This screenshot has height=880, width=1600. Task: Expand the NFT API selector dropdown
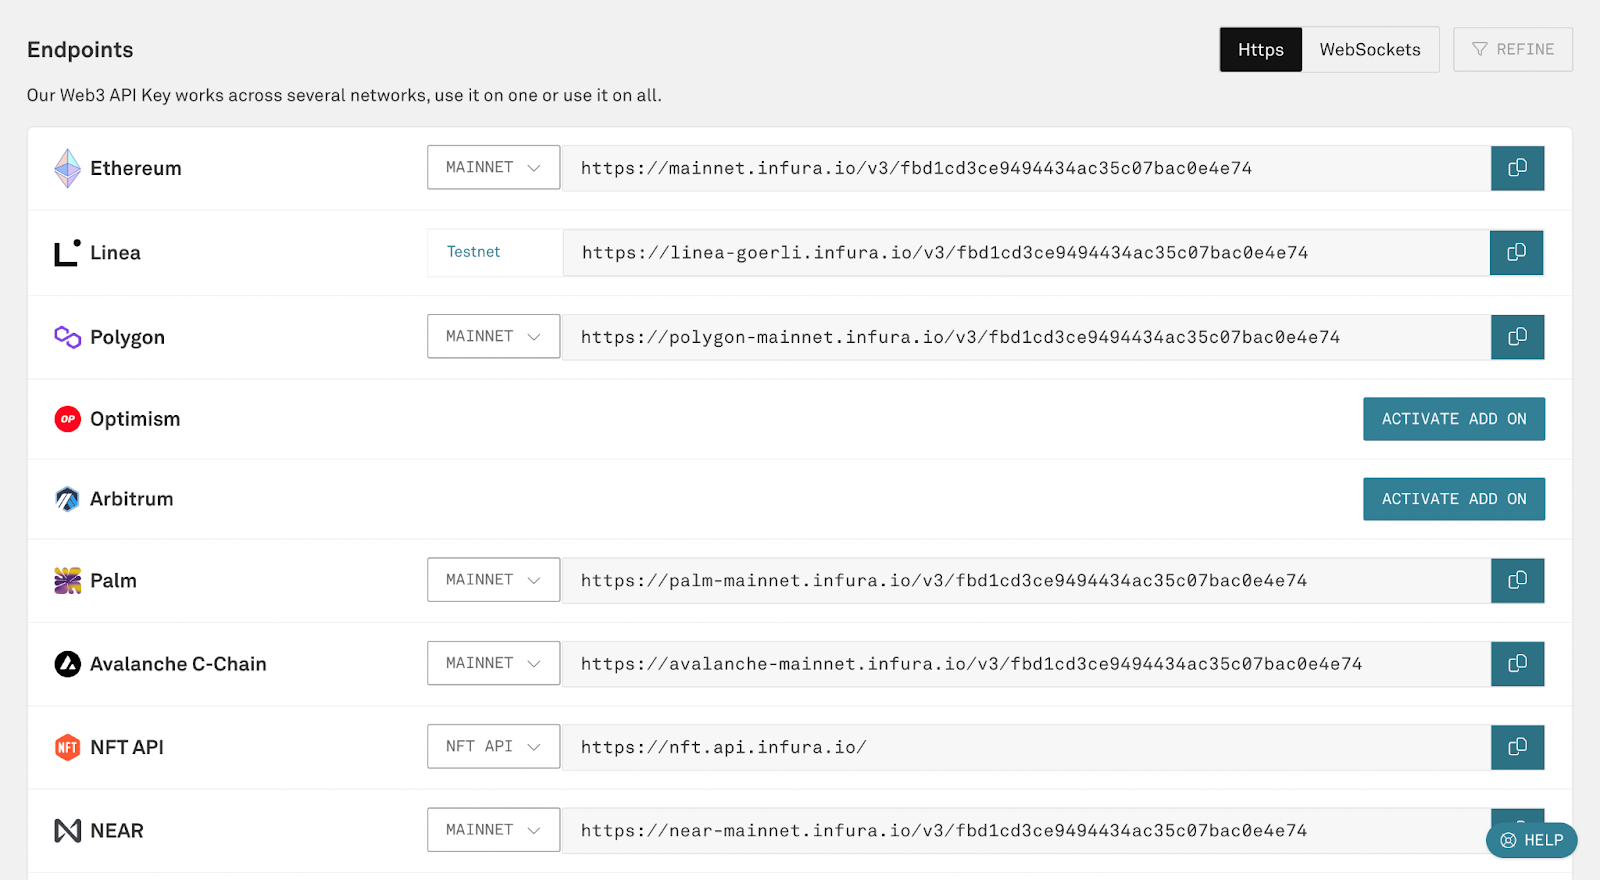point(493,746)
